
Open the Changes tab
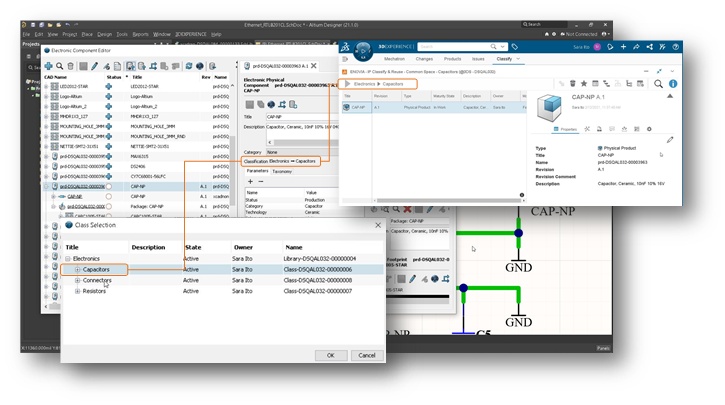tap(424, 59)
